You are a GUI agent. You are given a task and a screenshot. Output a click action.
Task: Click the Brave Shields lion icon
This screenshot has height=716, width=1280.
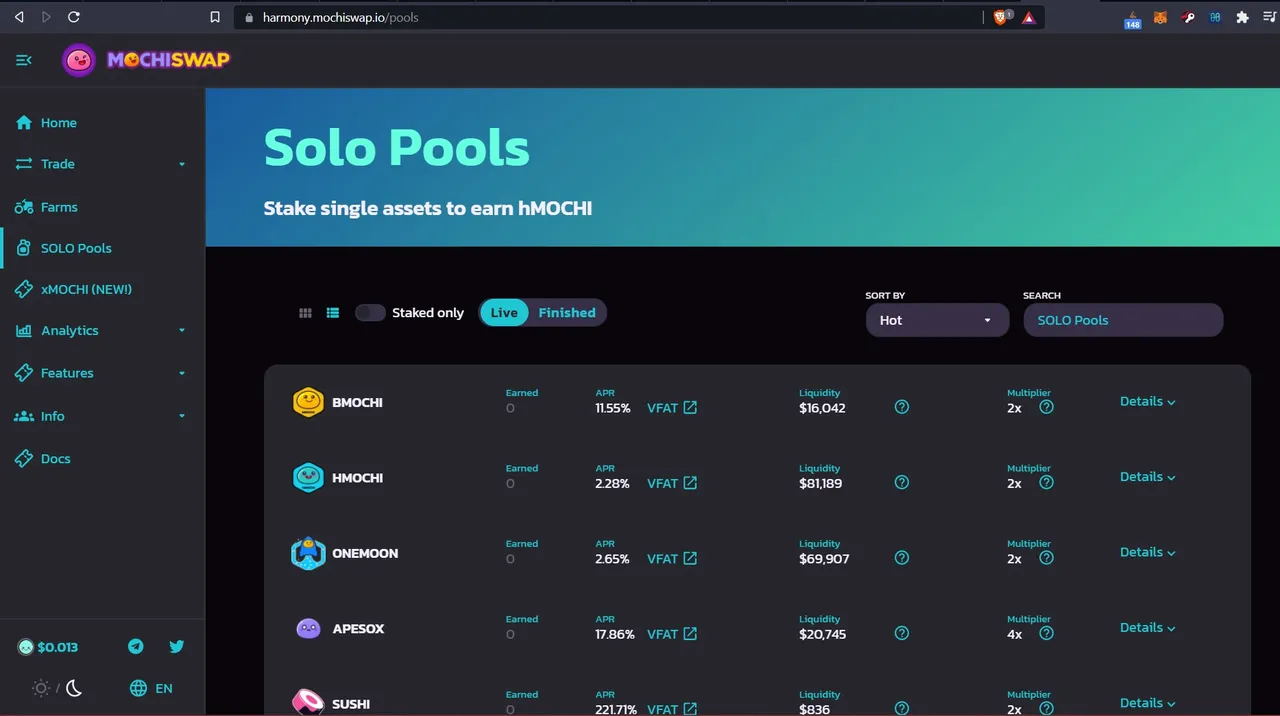point(1002,17)
